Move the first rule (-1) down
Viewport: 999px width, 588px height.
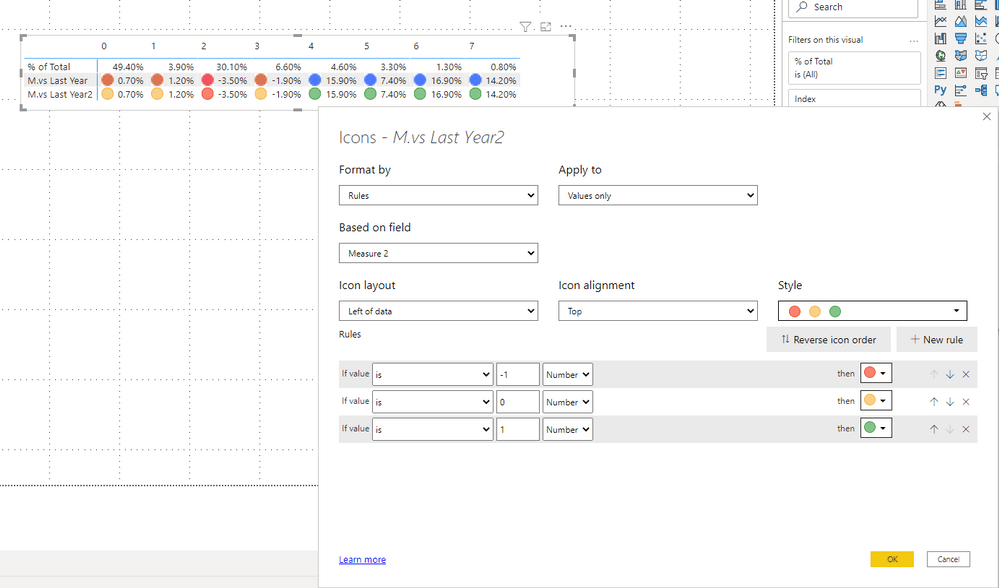click(x=950, y=374)
